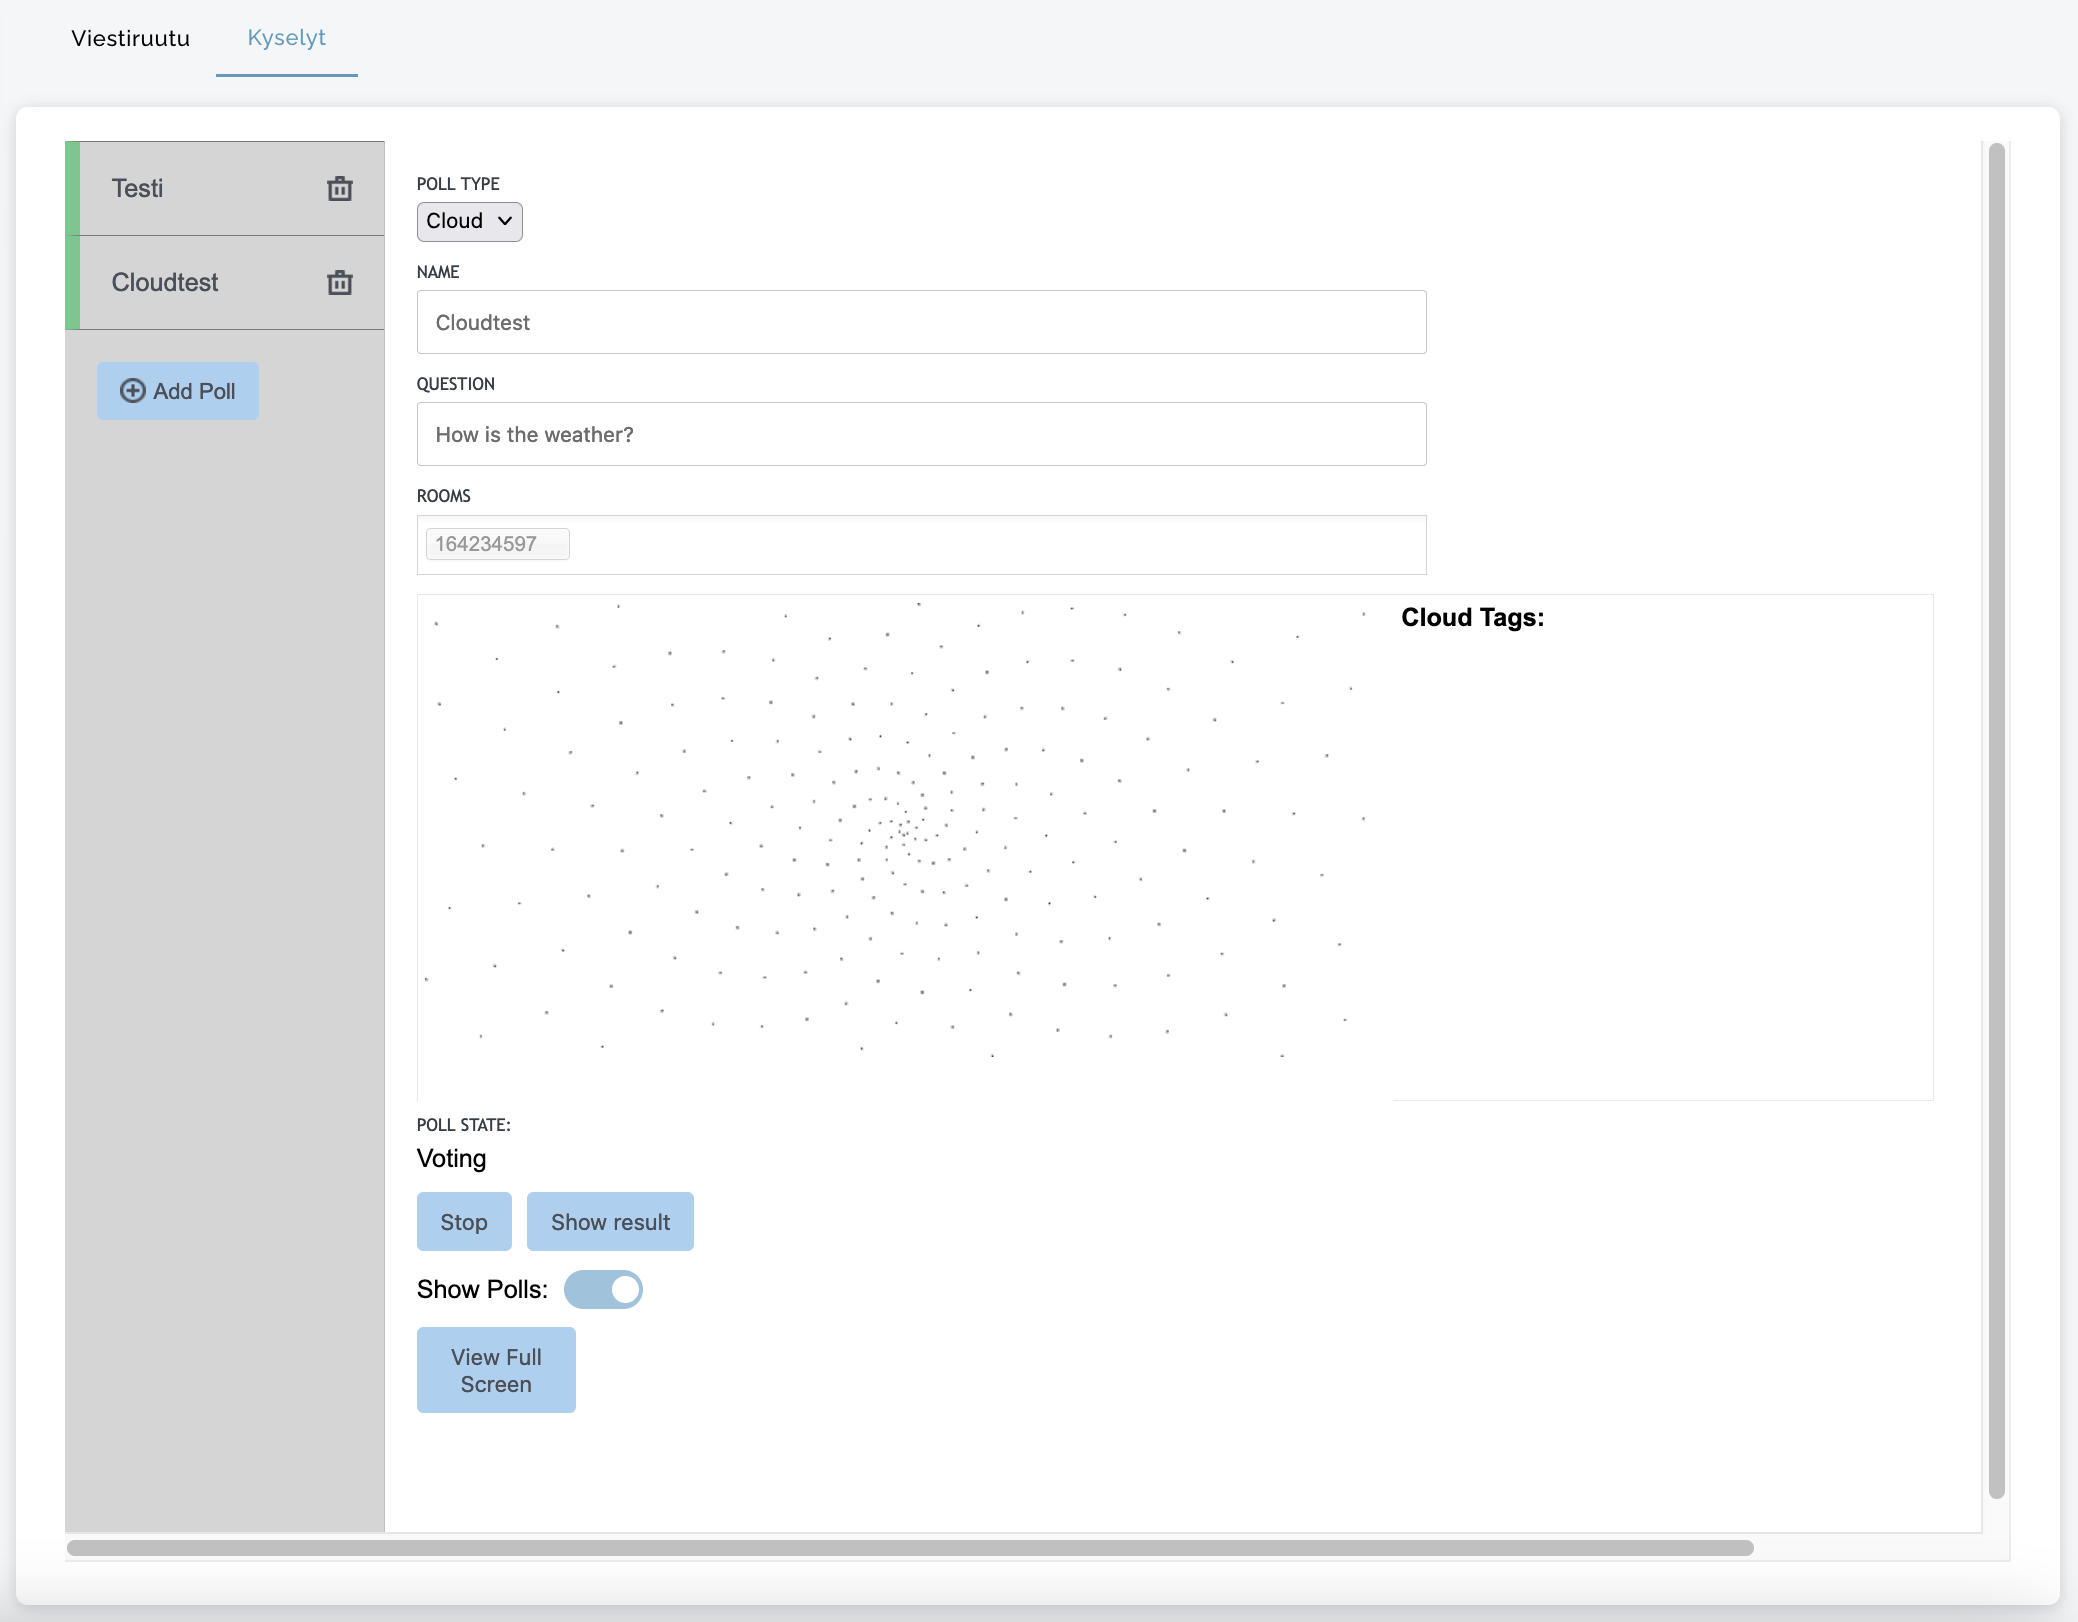Click the Show result button

tap(610, 1222)
